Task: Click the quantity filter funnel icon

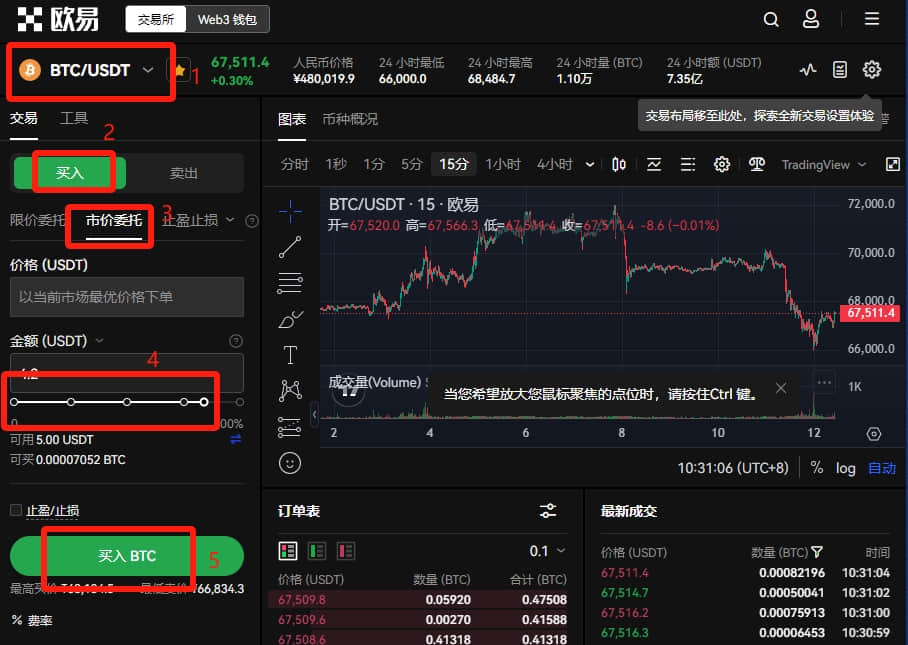Action: 817,552
